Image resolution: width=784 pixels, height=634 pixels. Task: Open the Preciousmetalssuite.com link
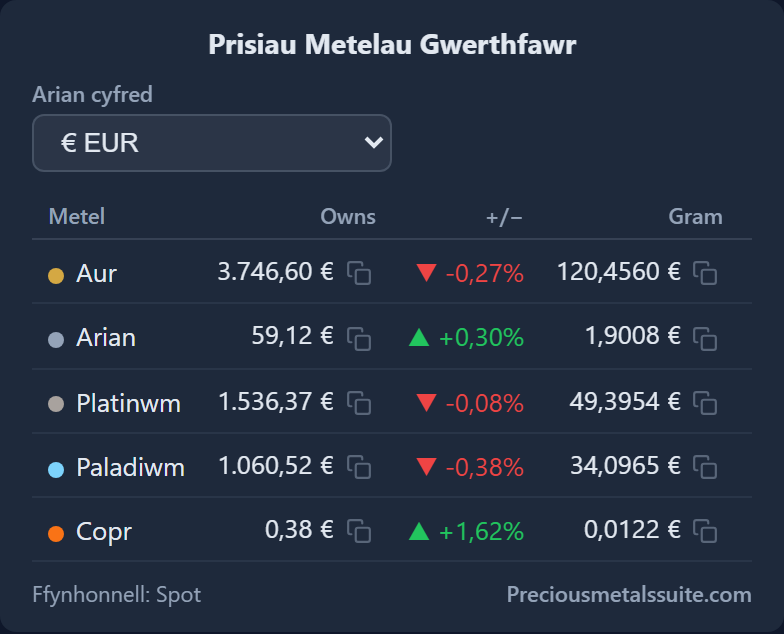629,594
